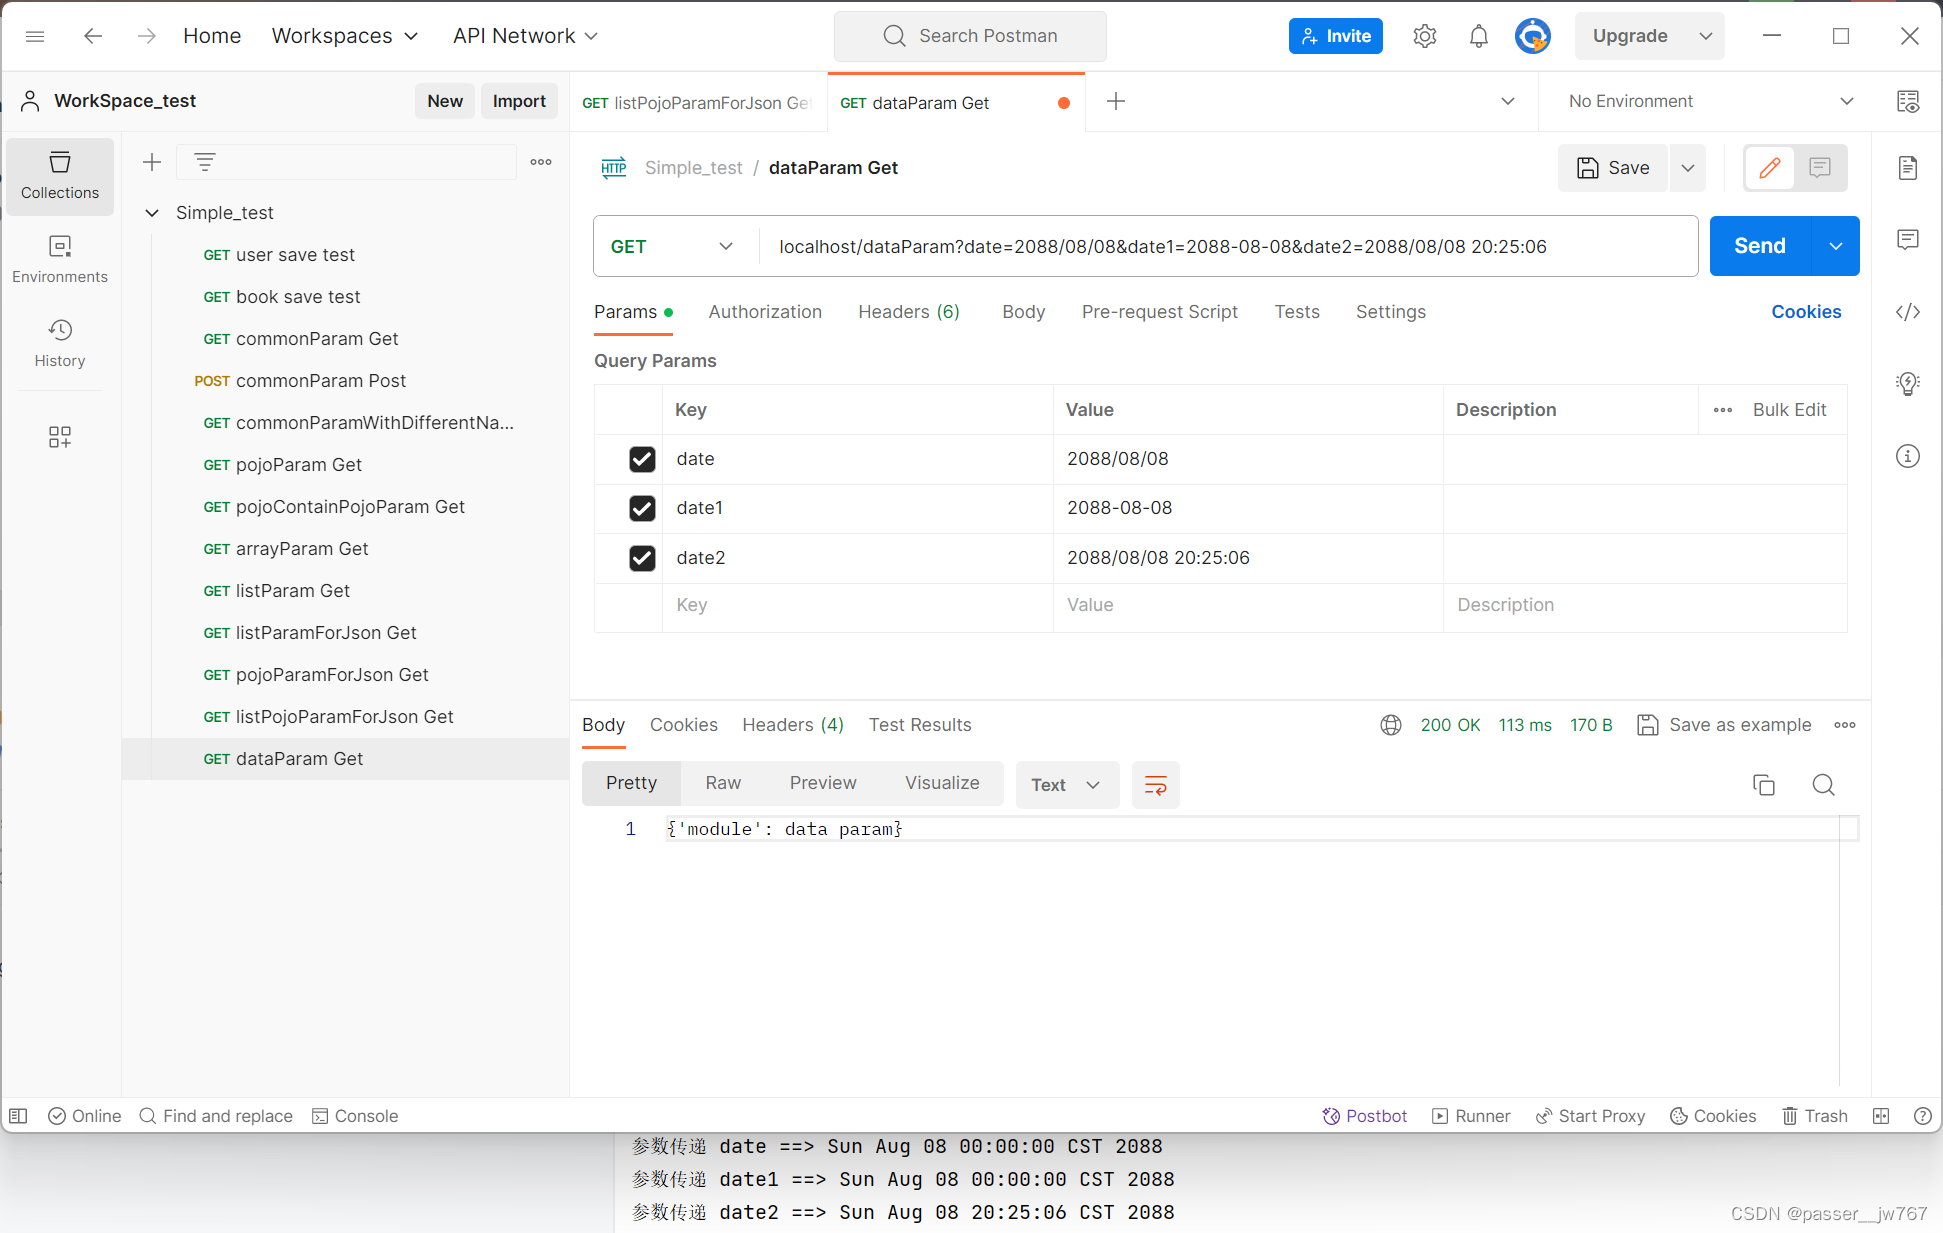Click the Beautify response icon

click(x=1154, y=783)
